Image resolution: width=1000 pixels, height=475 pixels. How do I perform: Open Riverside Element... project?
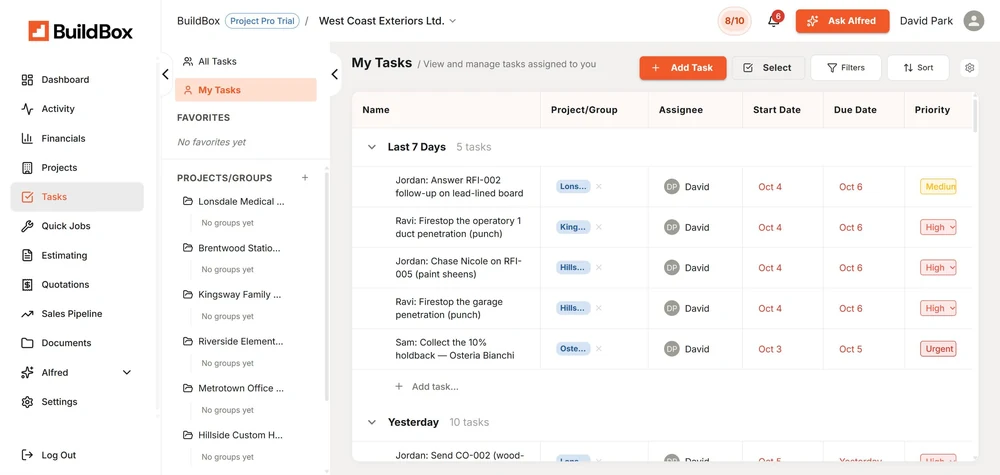[240, 341]
